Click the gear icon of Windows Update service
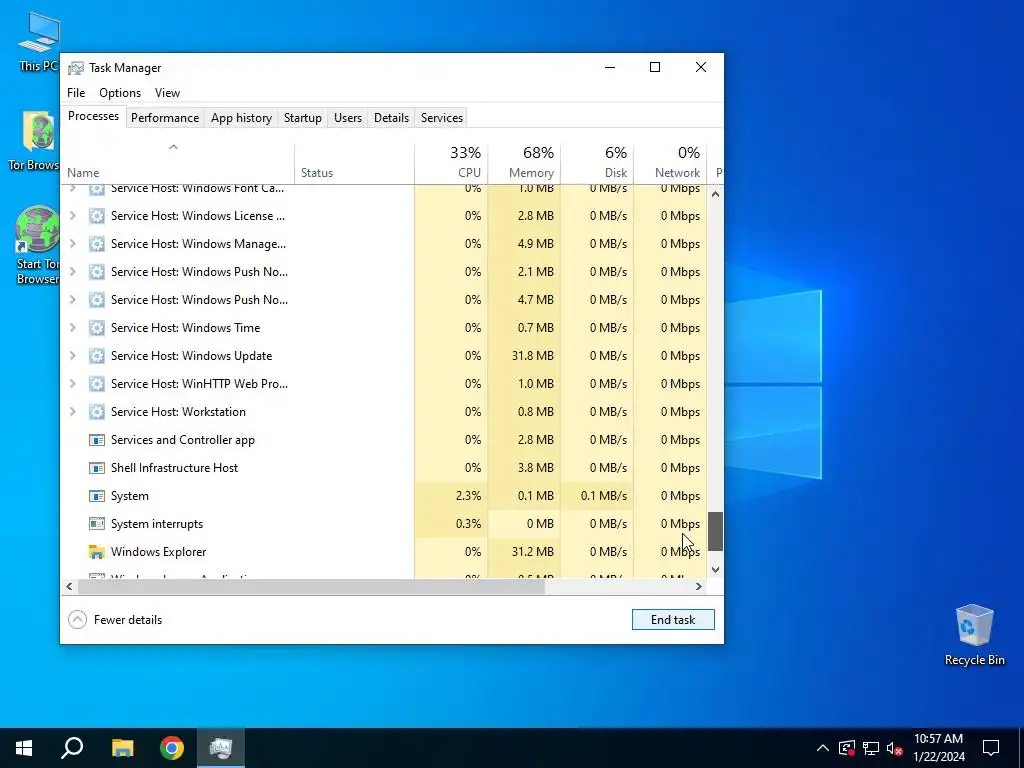 [97, 356]
